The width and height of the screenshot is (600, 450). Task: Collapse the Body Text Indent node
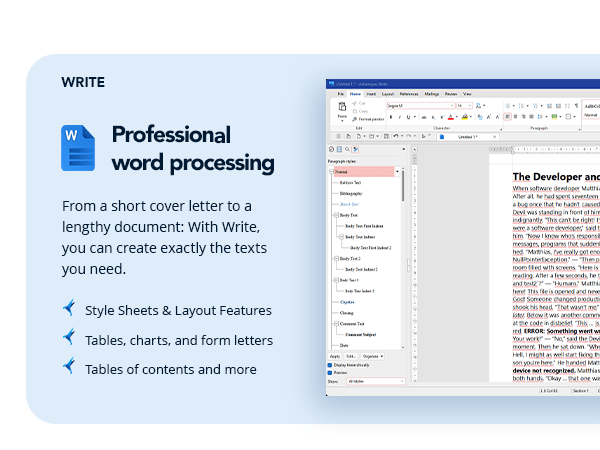(x=342, y=237)
